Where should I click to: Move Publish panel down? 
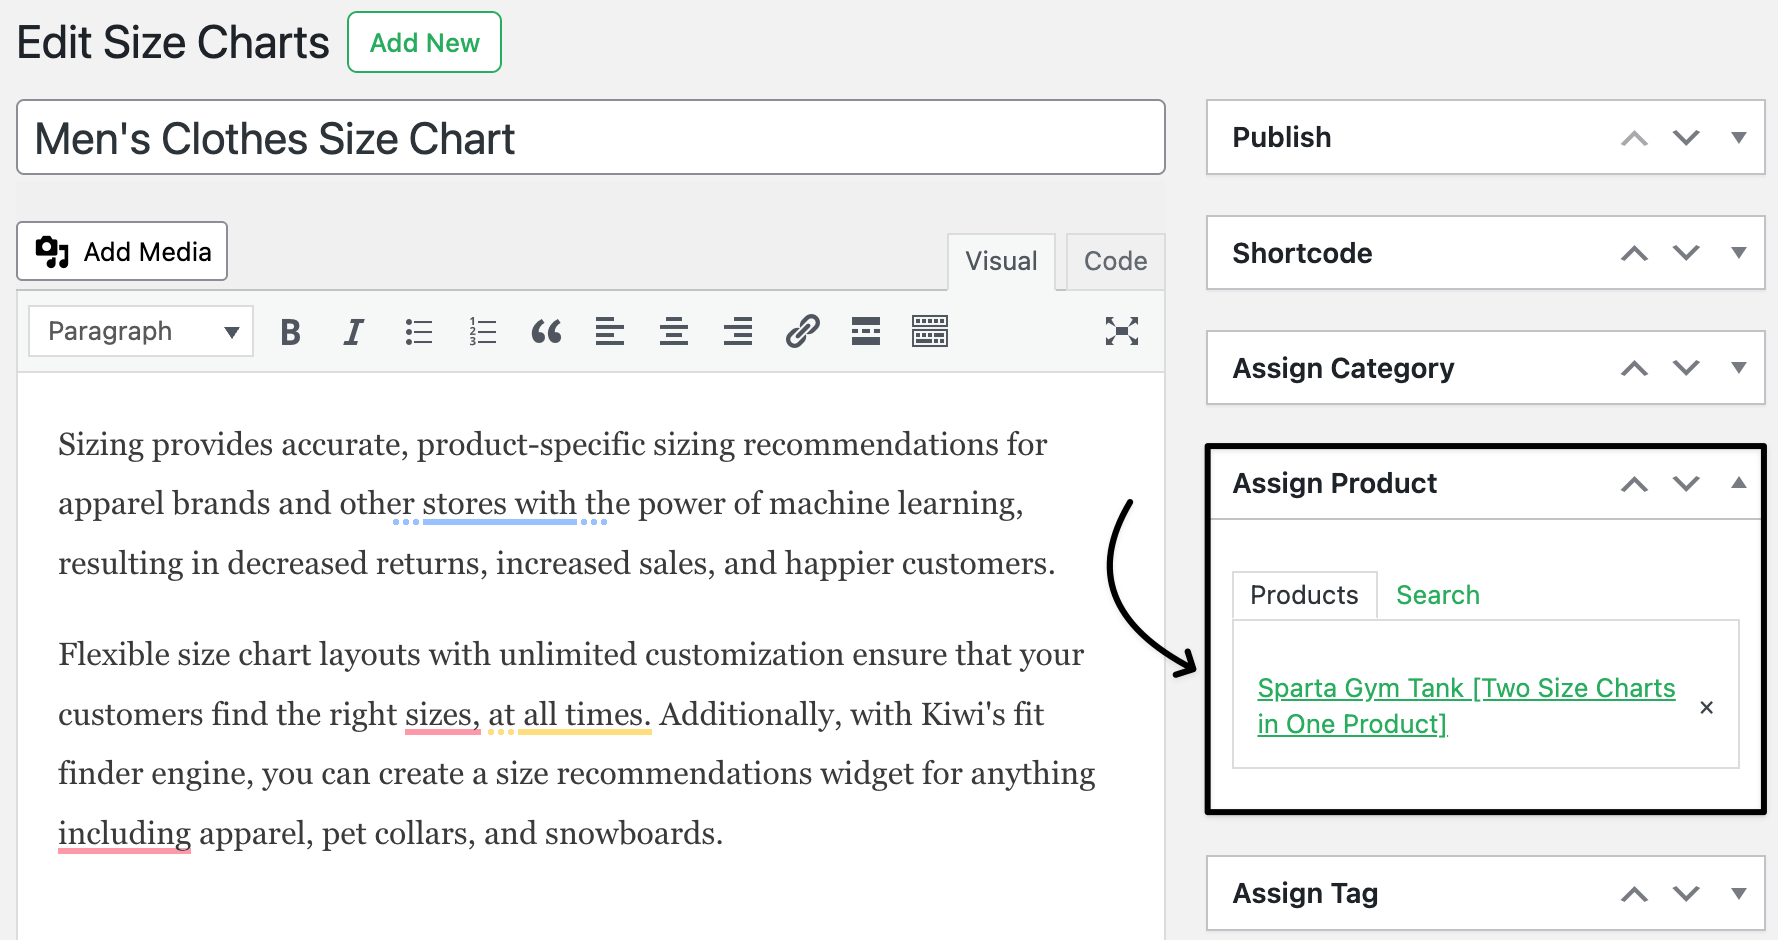tap(1687, 138)
